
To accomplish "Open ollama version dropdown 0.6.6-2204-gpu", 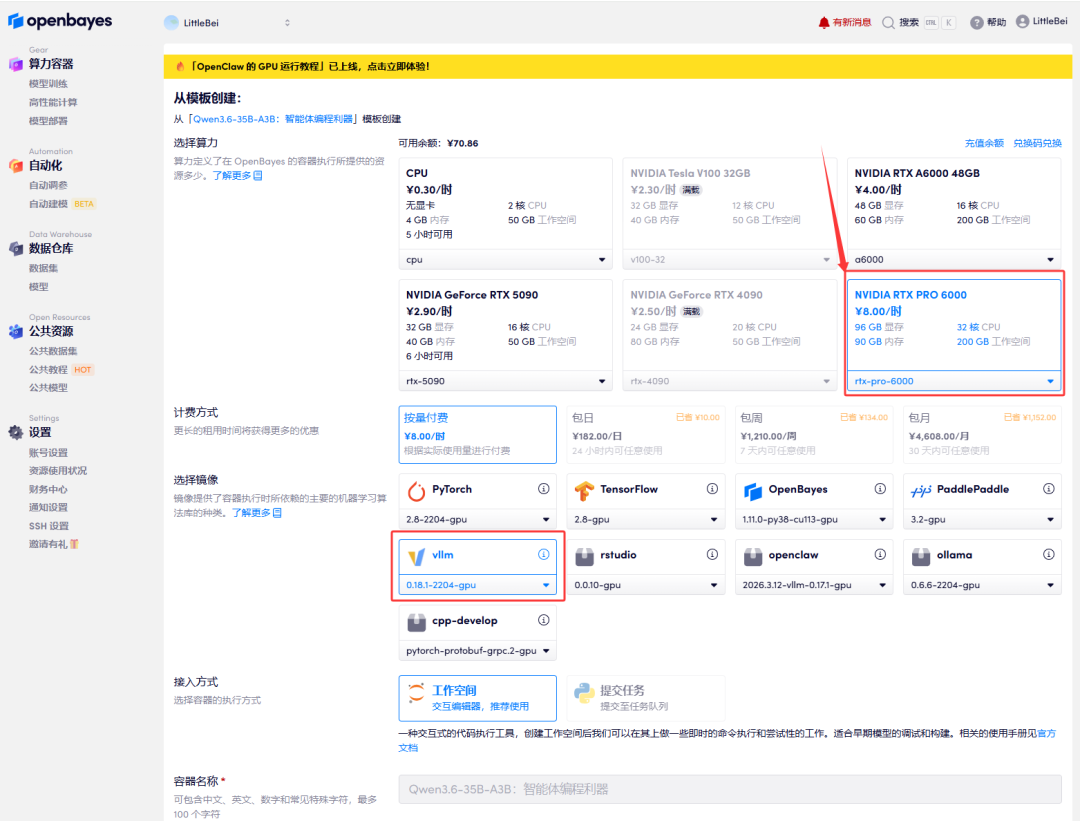I will tap(982, 585).
